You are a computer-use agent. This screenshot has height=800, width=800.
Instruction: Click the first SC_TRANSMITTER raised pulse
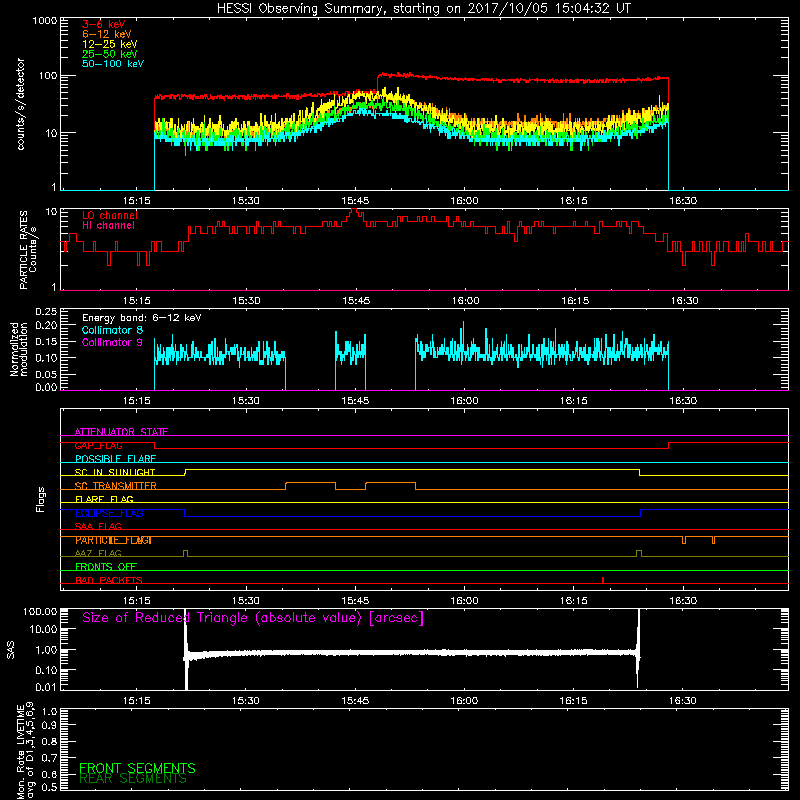click(310, 485)
